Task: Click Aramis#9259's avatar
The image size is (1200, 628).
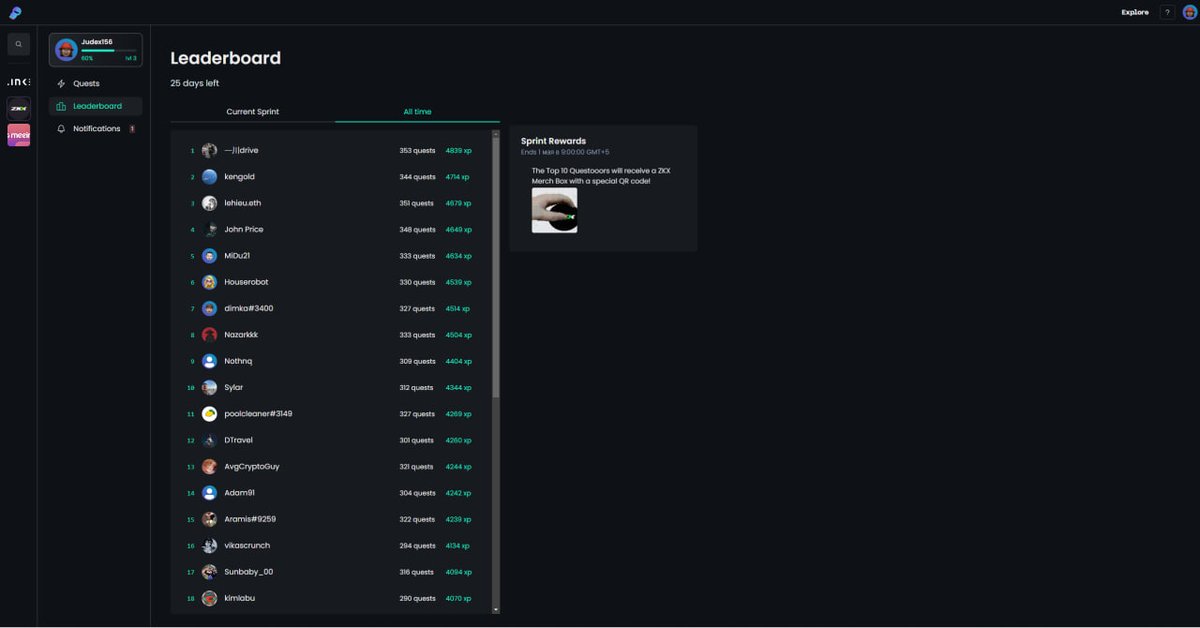Action: [209, 519]
